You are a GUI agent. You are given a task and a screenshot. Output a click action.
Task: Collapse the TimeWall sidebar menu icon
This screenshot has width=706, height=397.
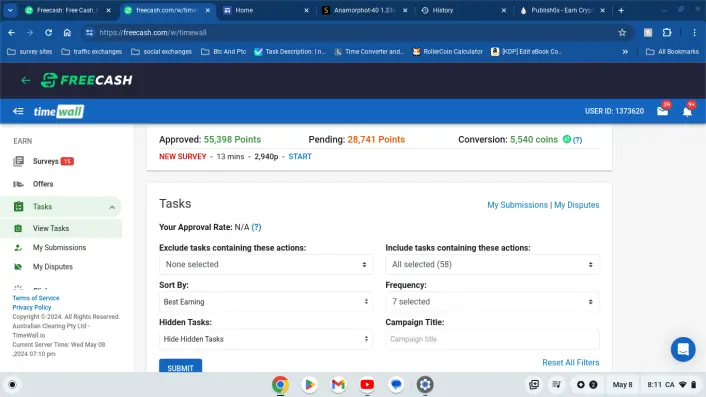coord(18,111)
